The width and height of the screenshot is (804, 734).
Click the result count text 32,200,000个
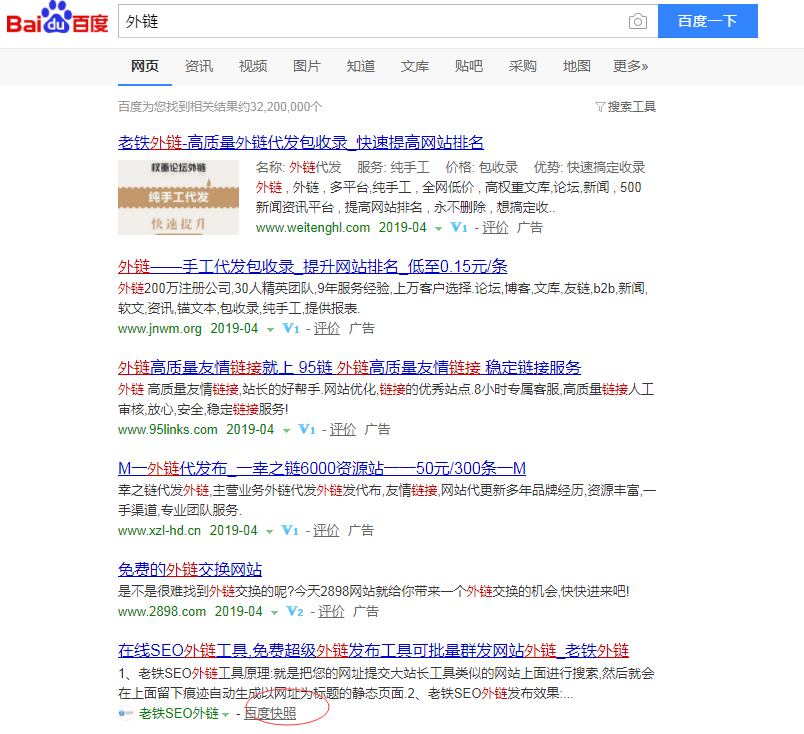point(286,107)
